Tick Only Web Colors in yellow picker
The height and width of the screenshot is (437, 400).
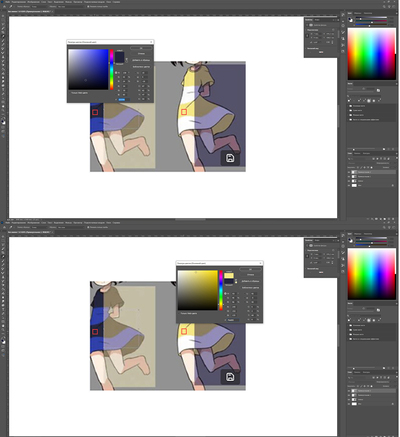[x=179, y=313]
